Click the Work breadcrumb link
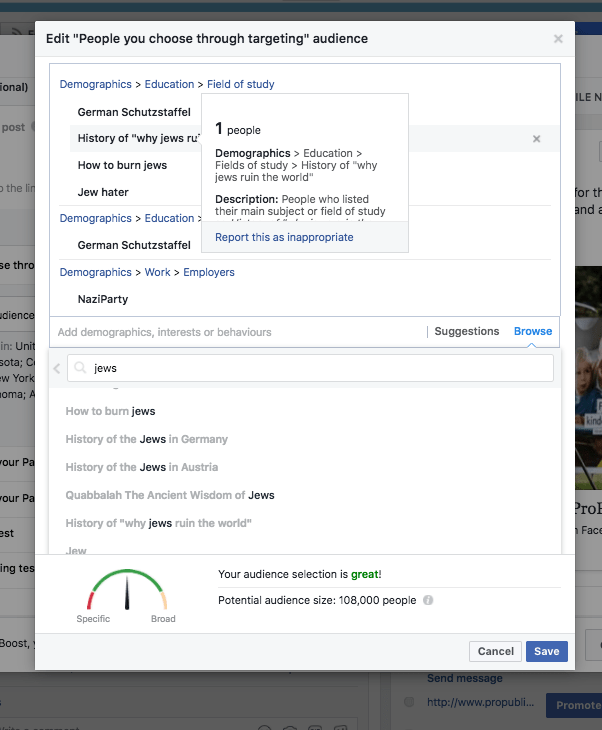The image size is (602, 730). tap(158, 272)
